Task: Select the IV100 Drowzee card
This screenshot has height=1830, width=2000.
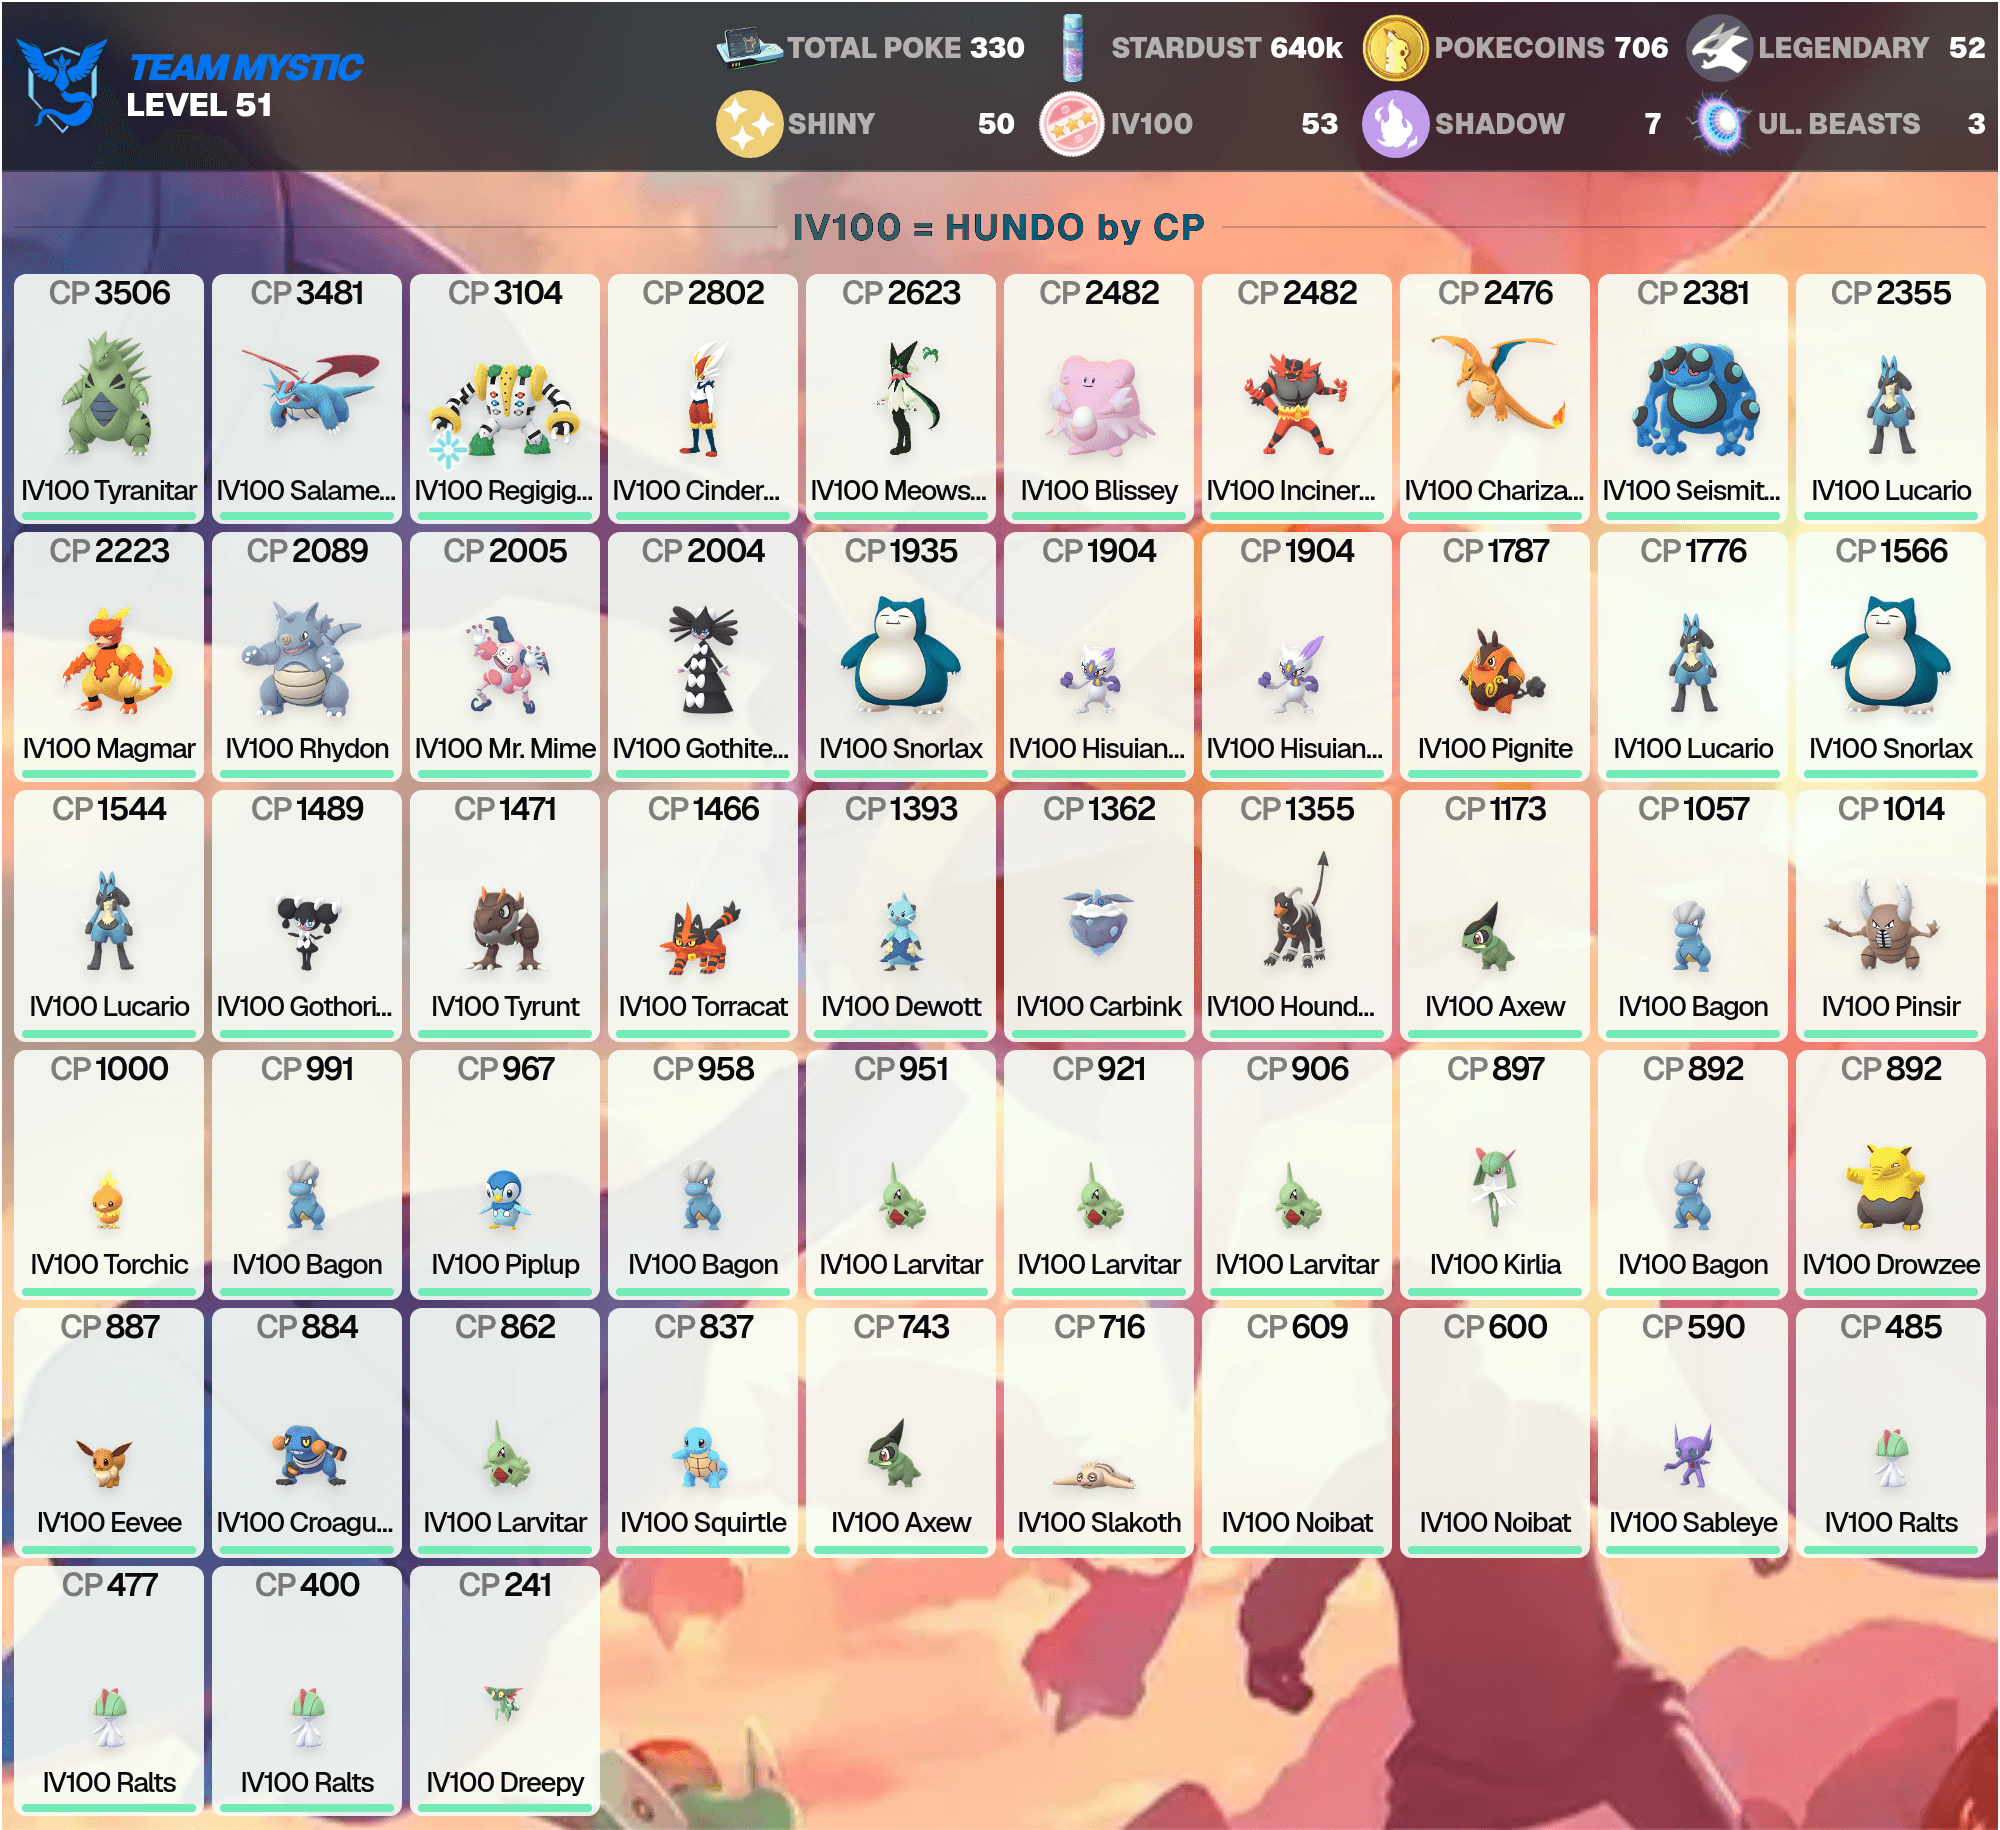Action: tap(1891, 1174)
